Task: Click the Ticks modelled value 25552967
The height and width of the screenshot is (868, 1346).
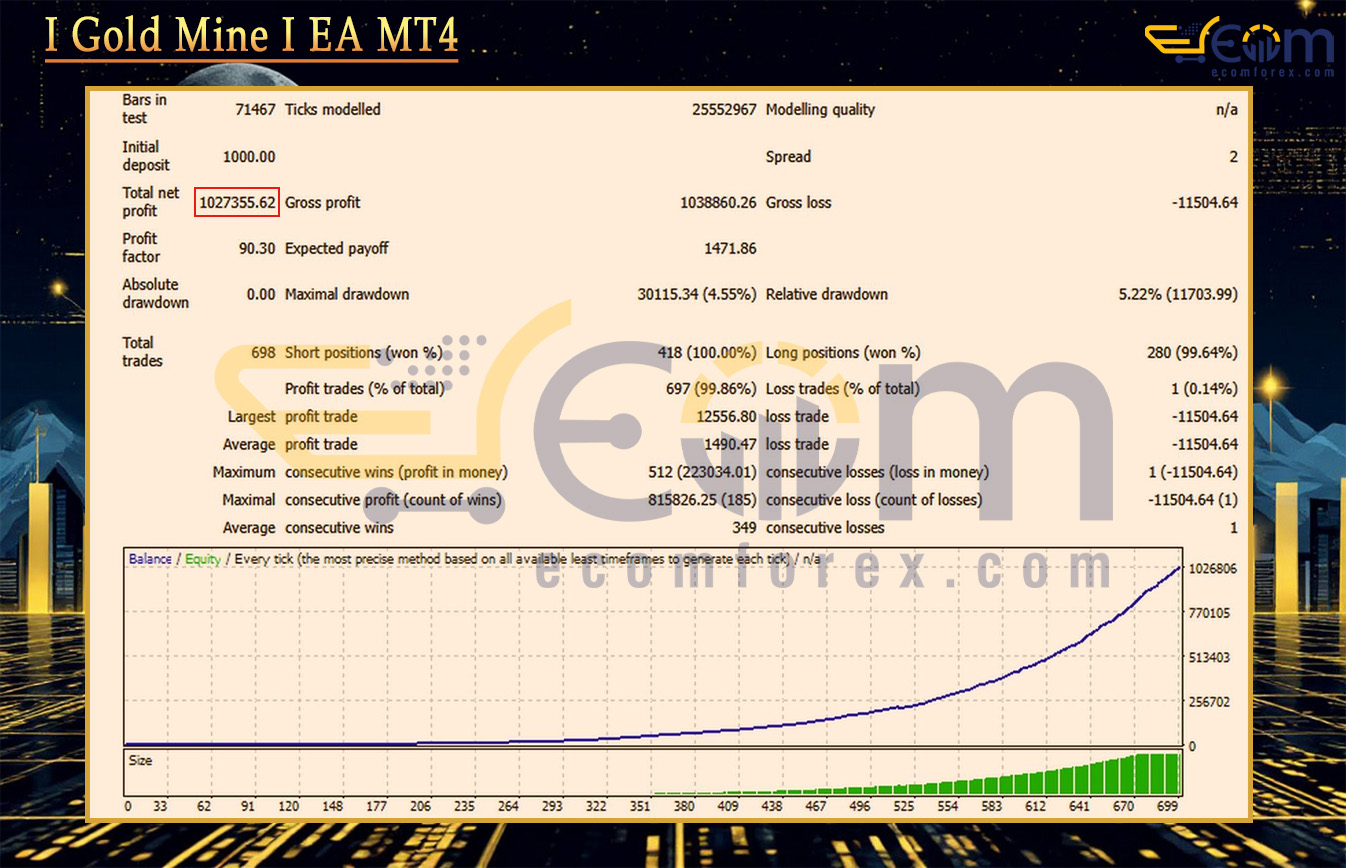Action: click(x=724, y=110)
